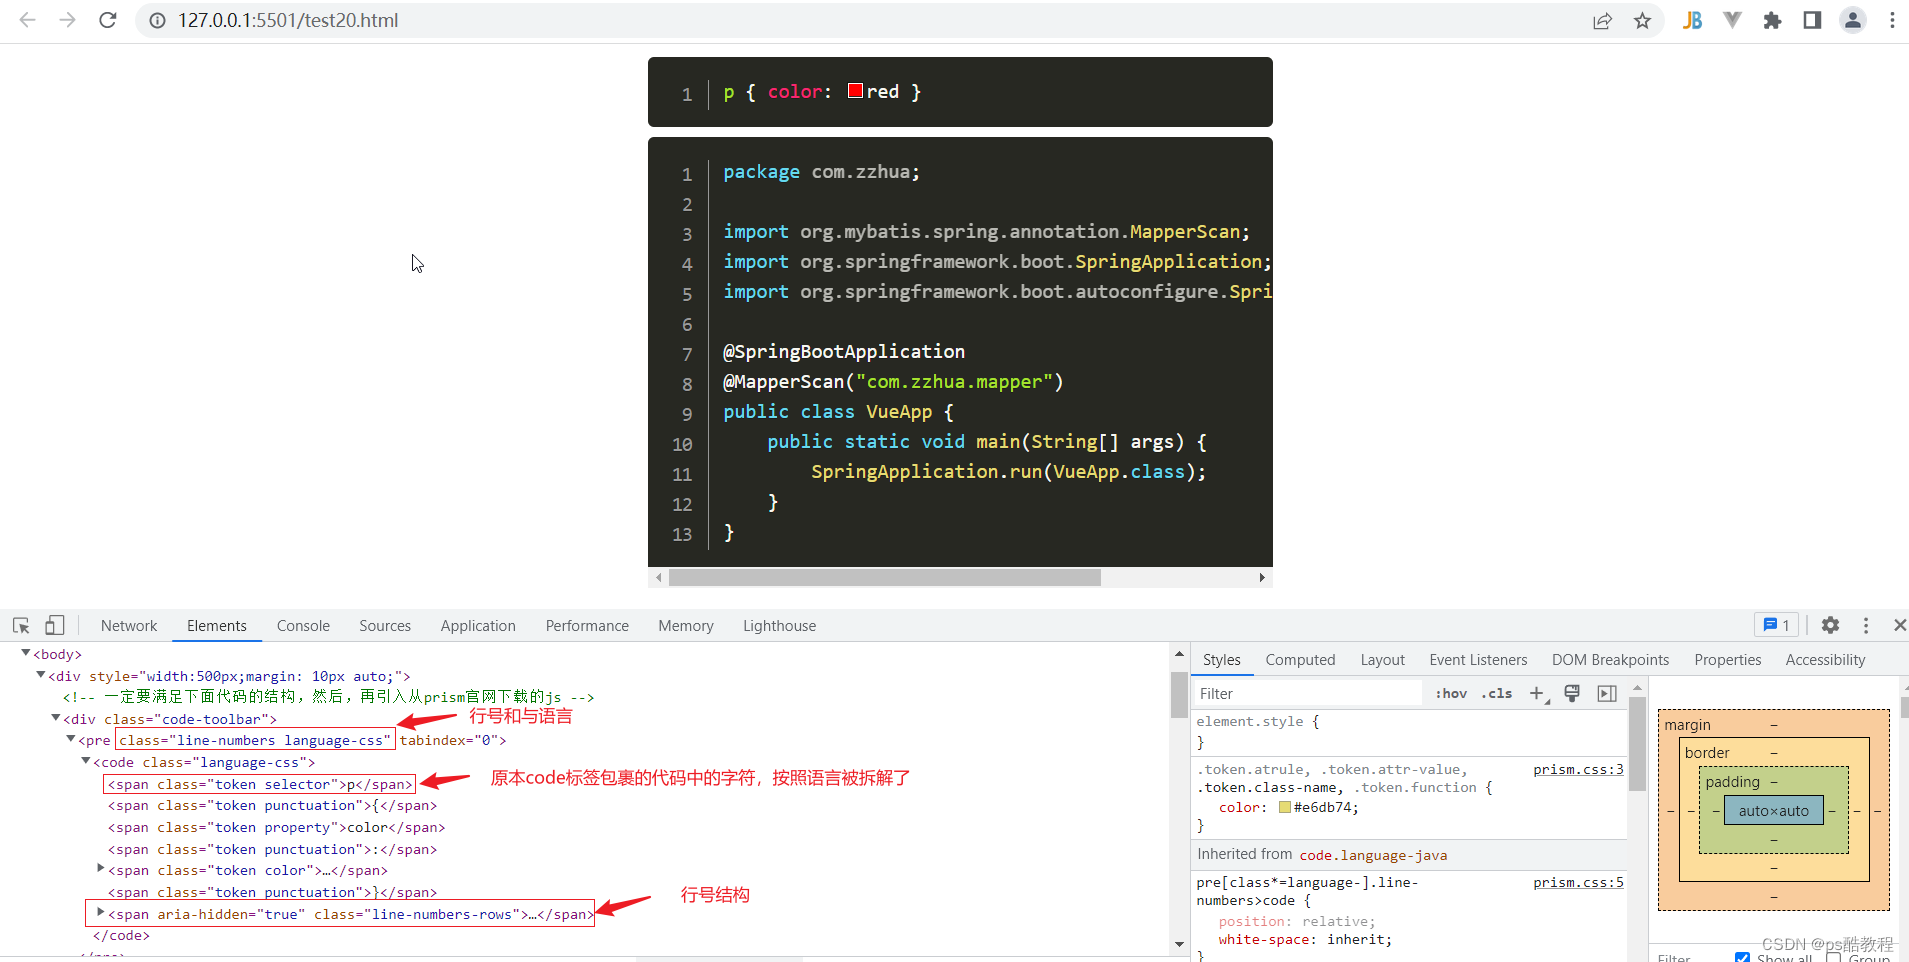The width and height of the screenshot is (1909, 962).
Task: Expand the span token color node
Action: click(x=100, y=869)
